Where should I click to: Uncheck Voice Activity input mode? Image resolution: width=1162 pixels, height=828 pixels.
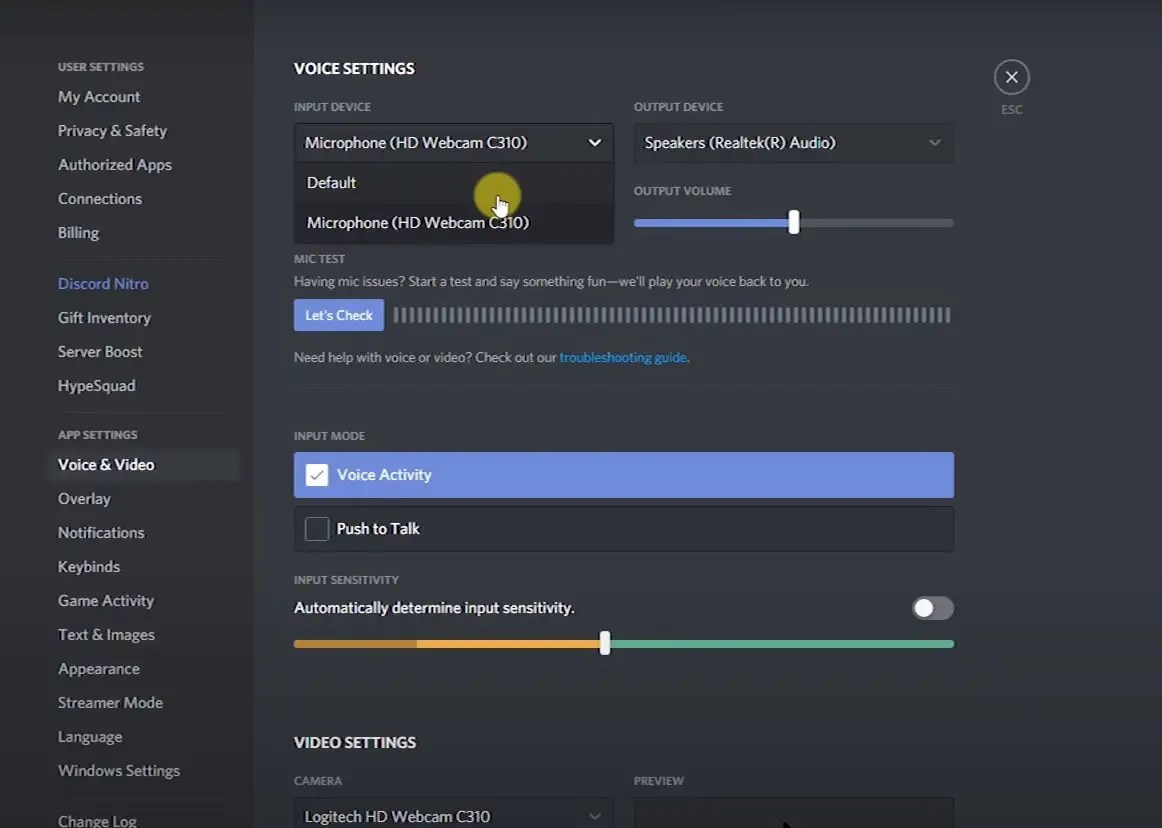(317, 475)
